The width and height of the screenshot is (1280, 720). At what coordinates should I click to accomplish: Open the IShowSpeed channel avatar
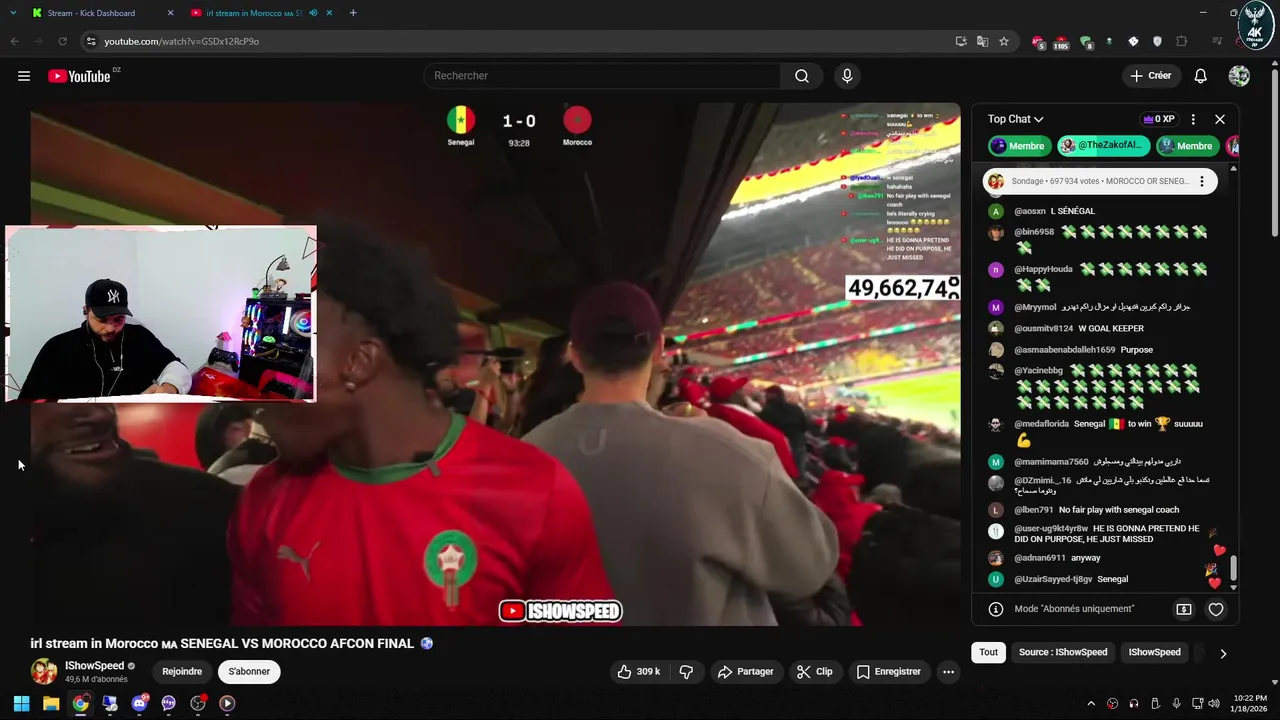click(44, 671)
